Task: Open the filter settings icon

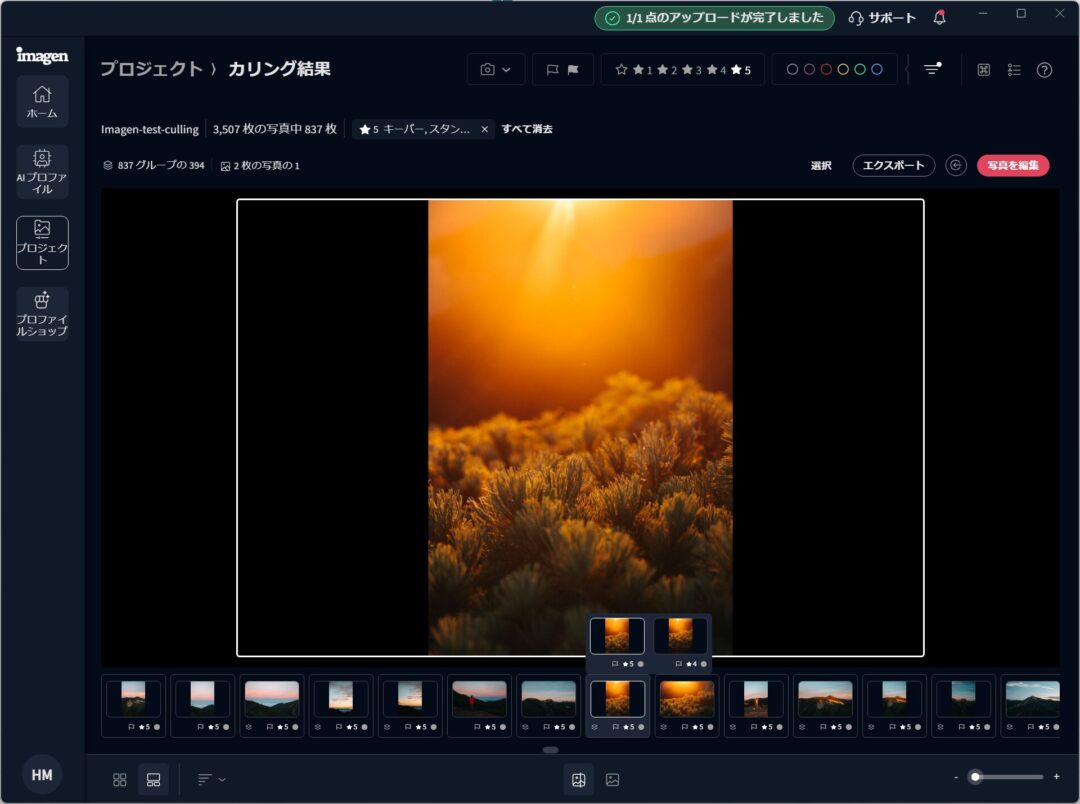Action: pyautogui.click(x=932, y=69)
